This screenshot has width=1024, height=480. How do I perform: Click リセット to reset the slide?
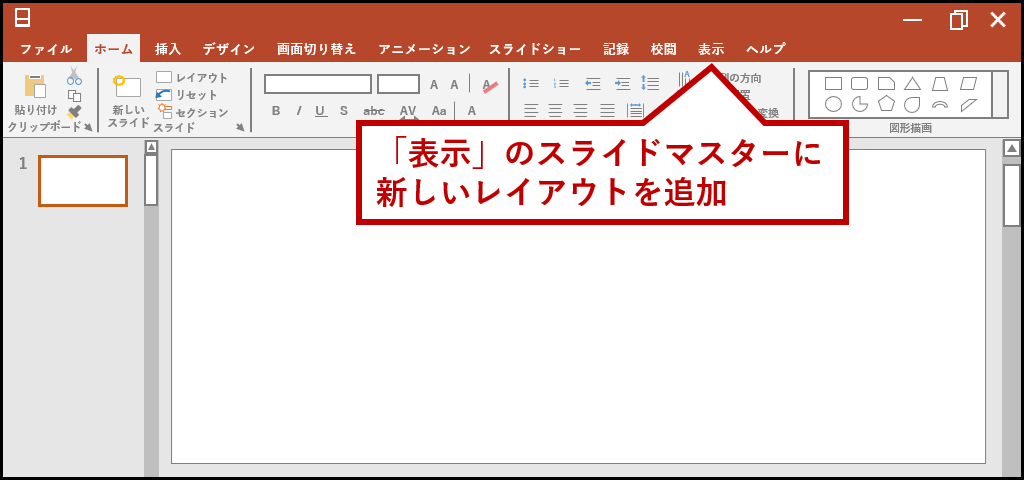point(187,95)
